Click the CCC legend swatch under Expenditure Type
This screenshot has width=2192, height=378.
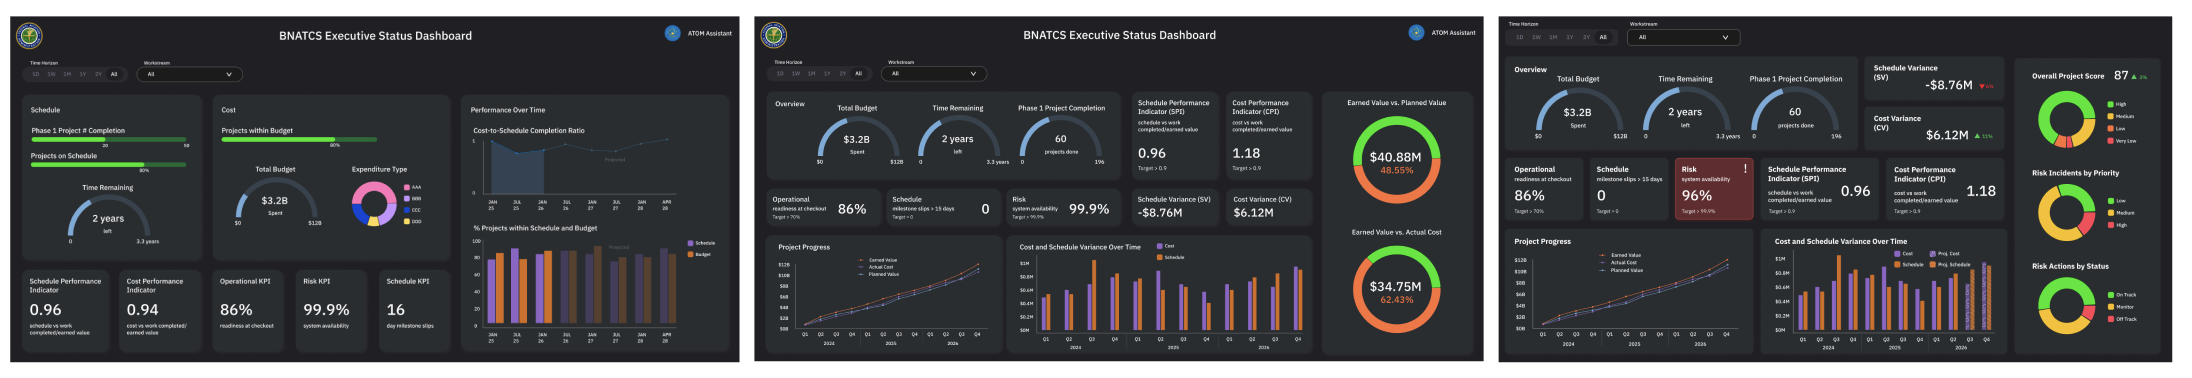click(x=406, y=210)
